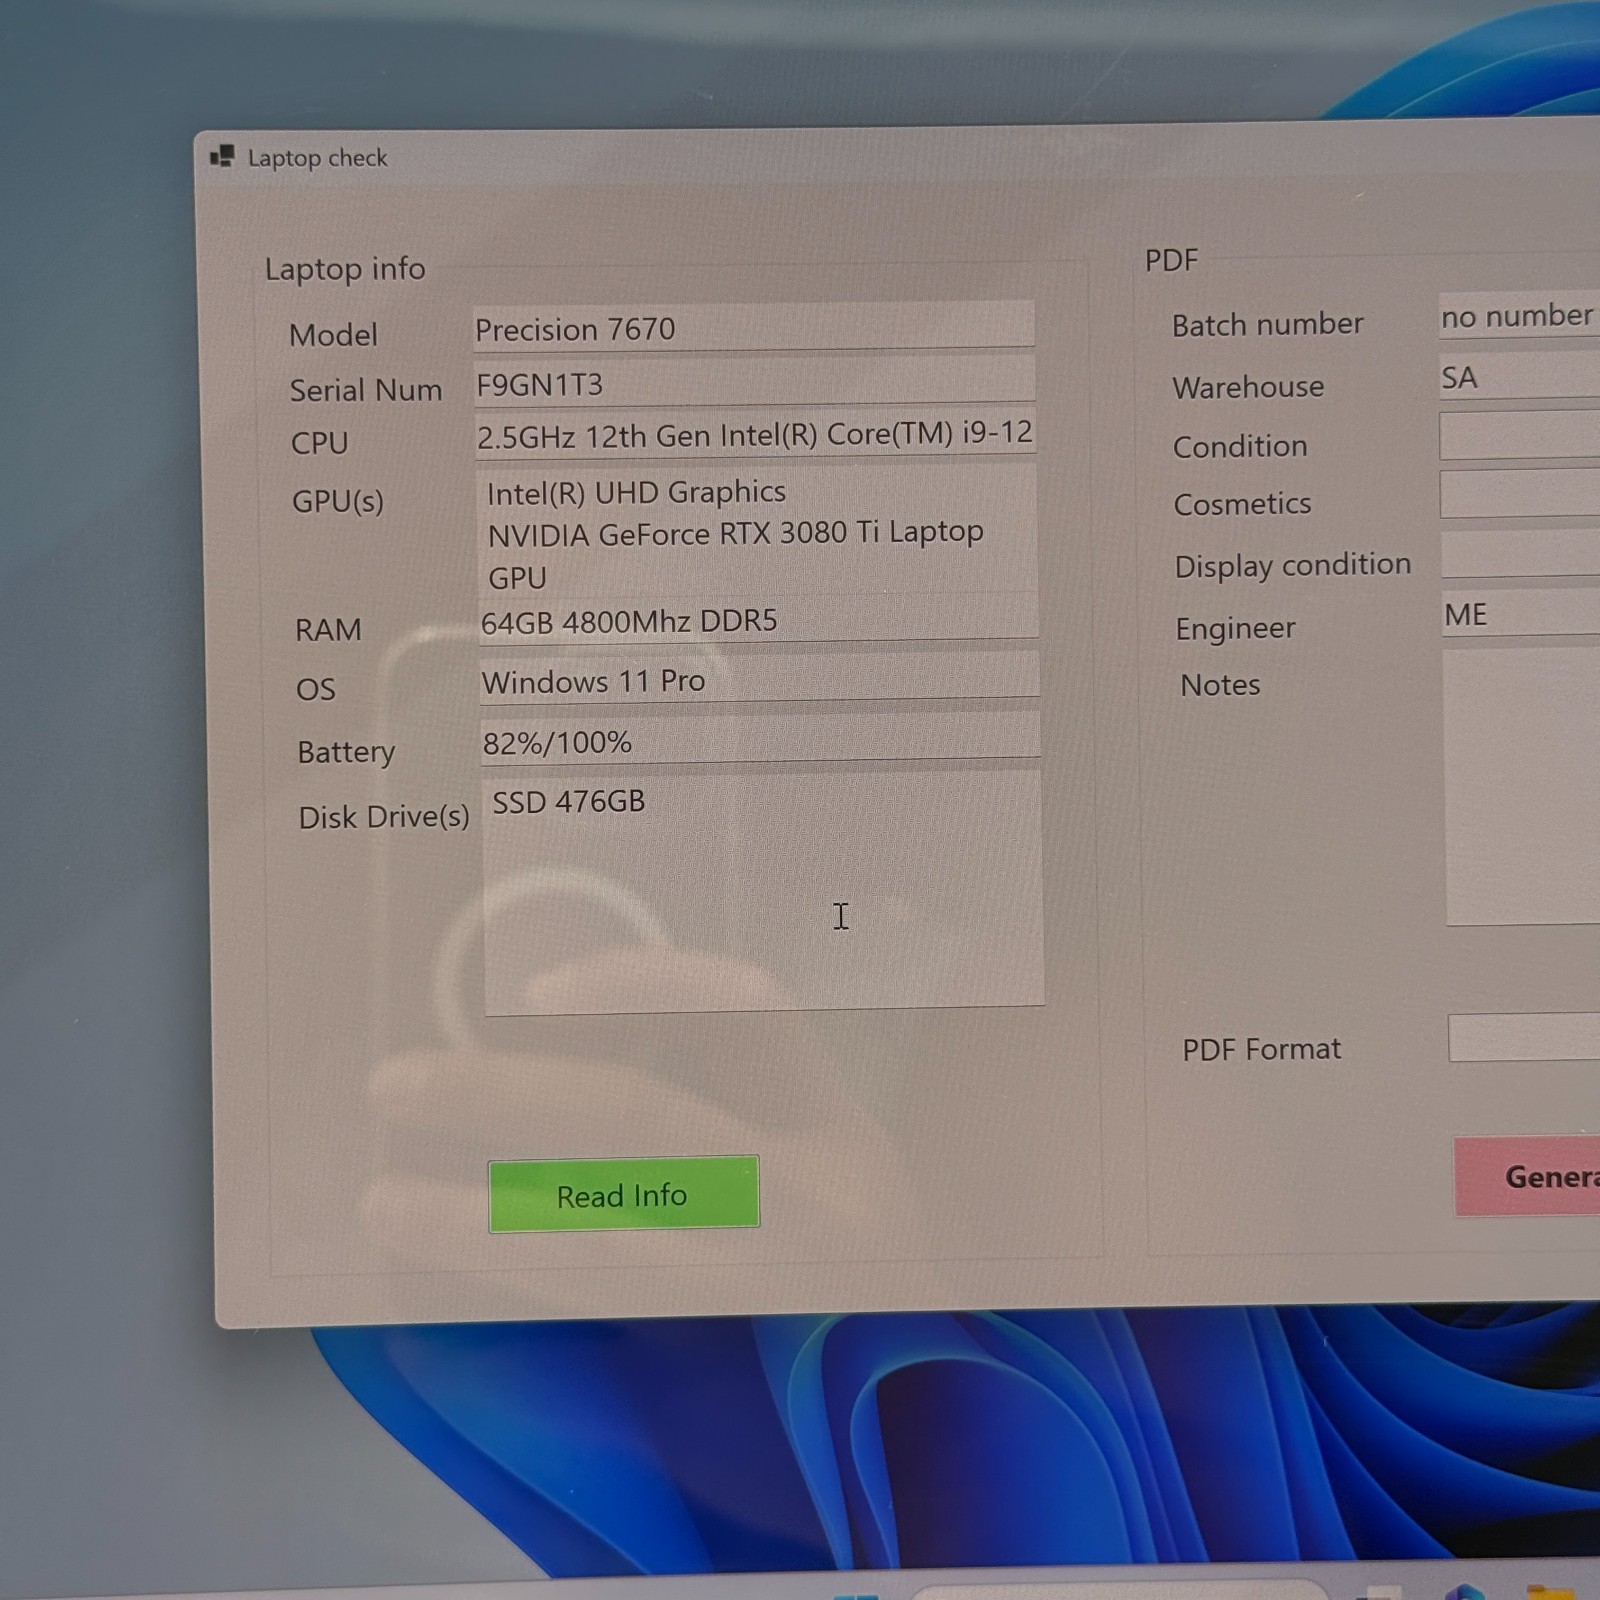Click the 'GPU(s)' label
This screenshot has height=1600, width=1600.
tap(338, 501)
